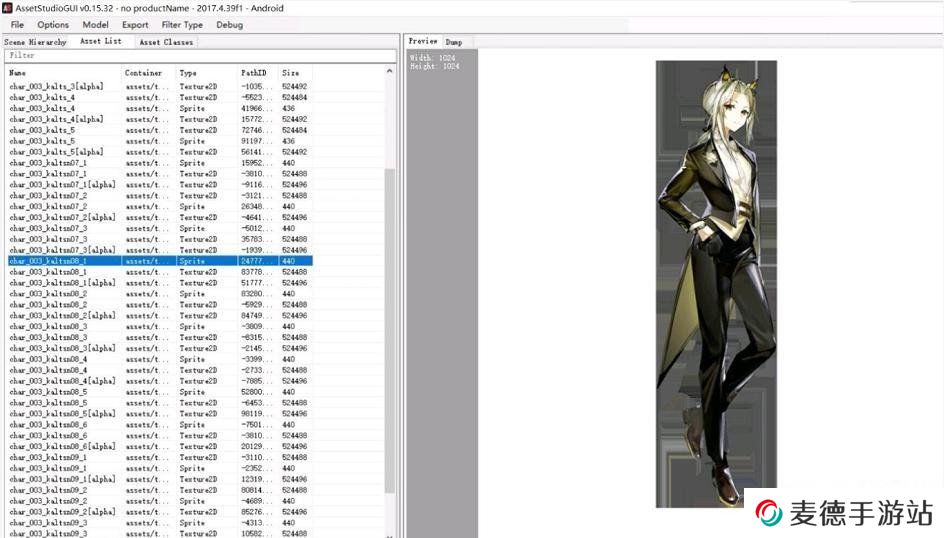This screenshot has width=944, height=538.
Task: Click the highlighted Sprite row, PathID 24777
Action: pos(160,261)
